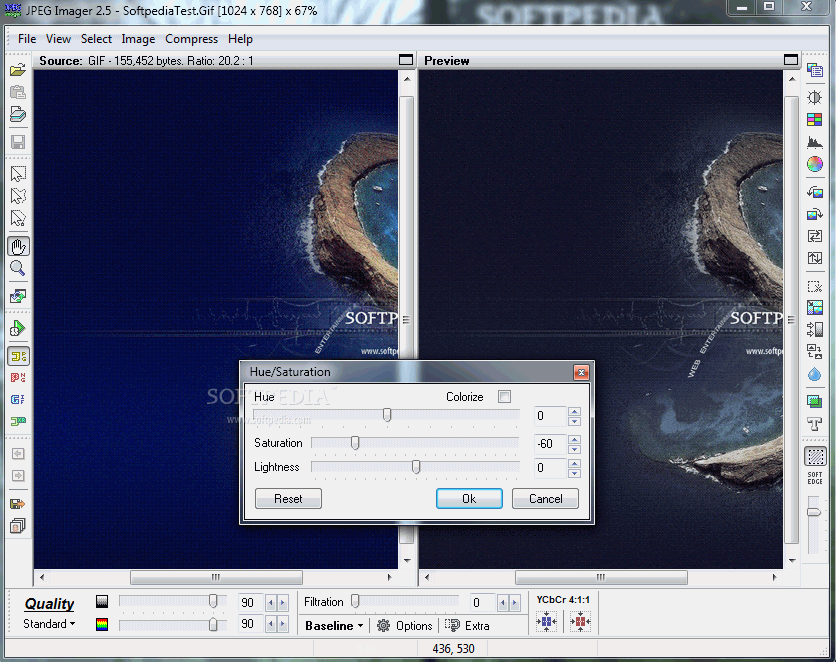This screenshot has height=662, width=836.
Task: Click the crop to selection icon
Action: point(814,286)
